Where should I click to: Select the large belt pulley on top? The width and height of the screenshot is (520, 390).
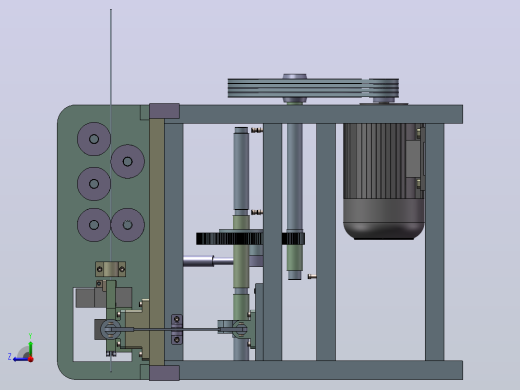pos(295,88)
